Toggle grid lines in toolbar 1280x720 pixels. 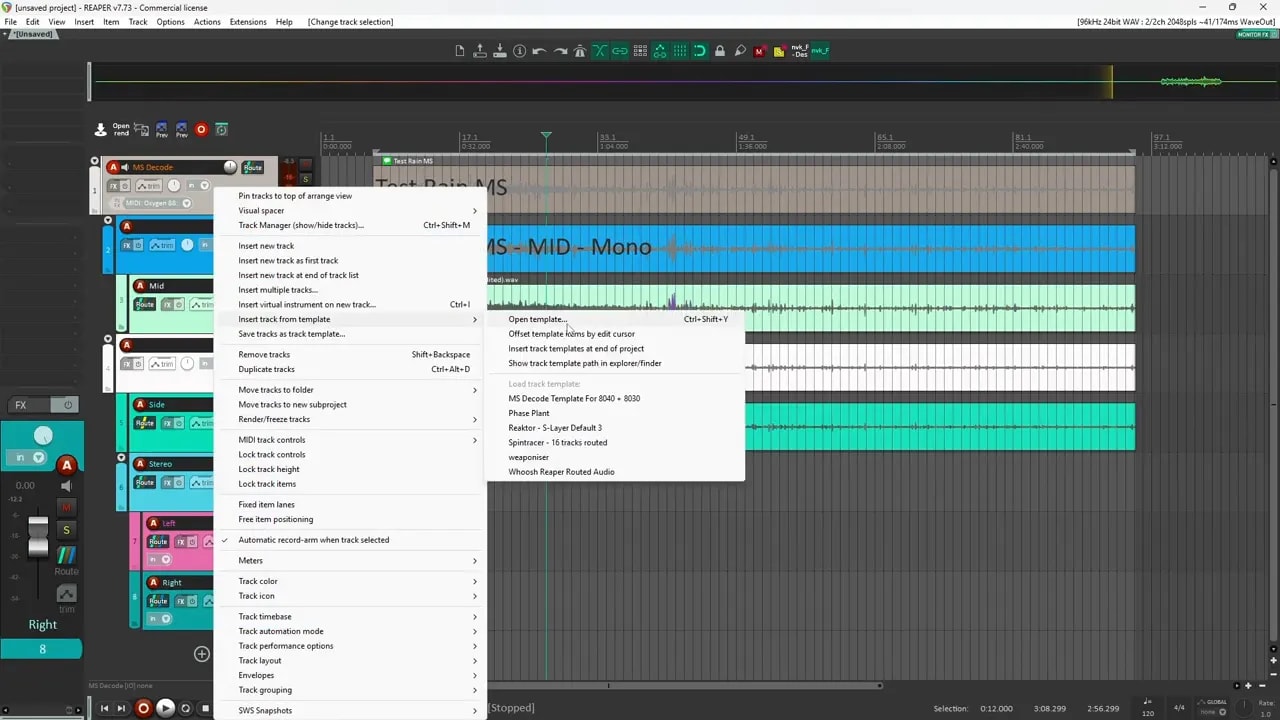tap(680, 51)
